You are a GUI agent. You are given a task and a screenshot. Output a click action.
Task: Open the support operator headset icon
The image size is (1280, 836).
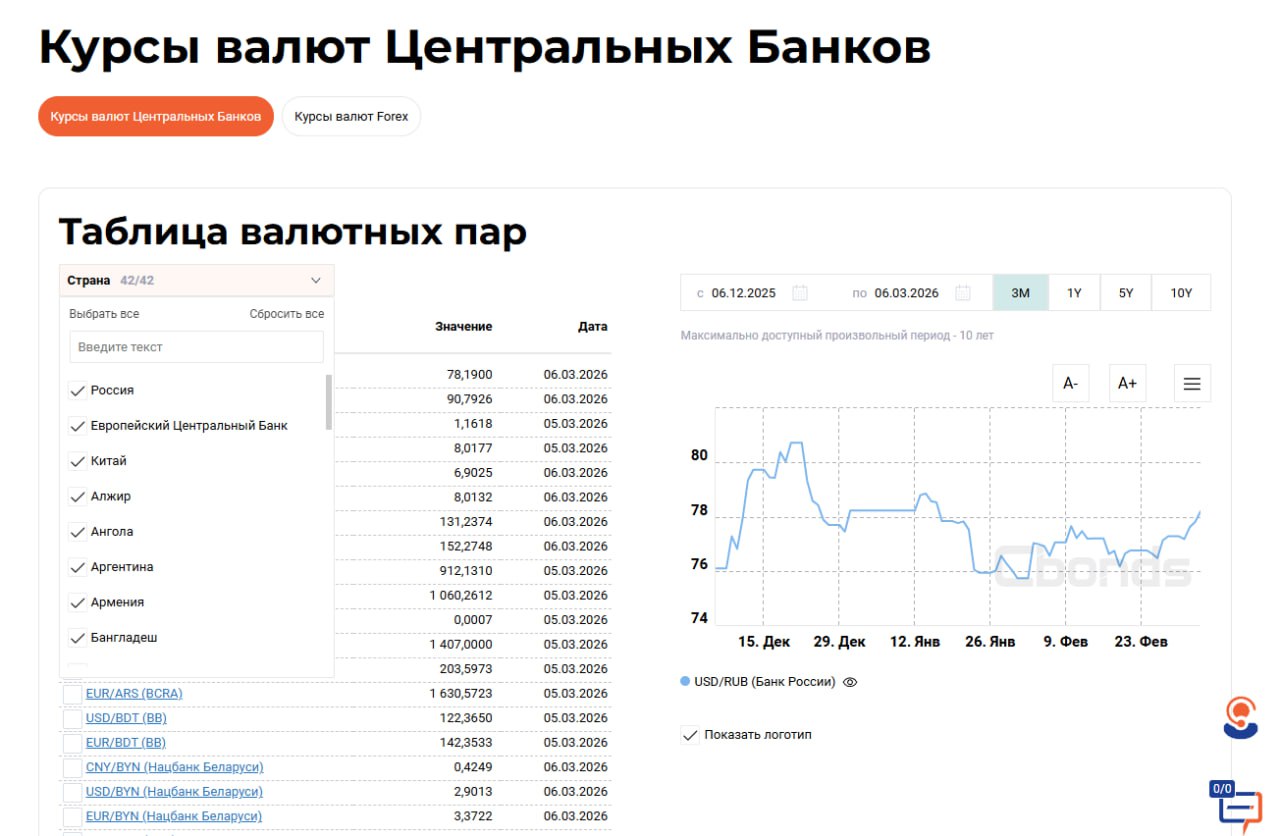1241,717
